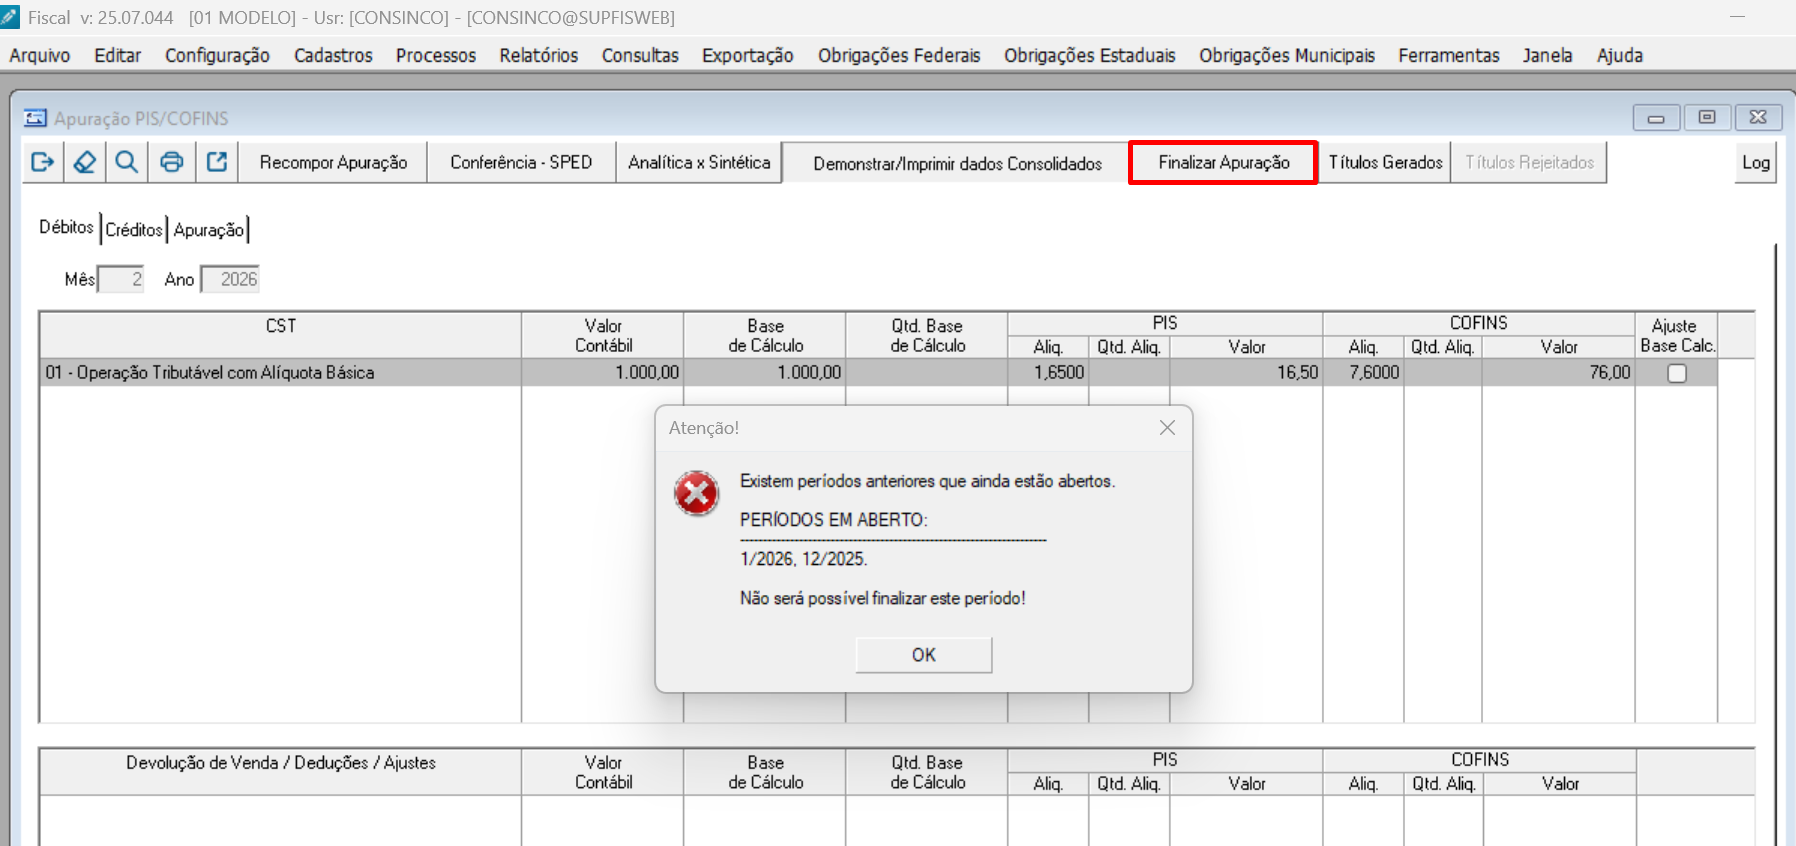The height and width of the screenshot is (846, 1796).
Task: Open the Obrigações Municipais menu
Action: pos(1287,55)
